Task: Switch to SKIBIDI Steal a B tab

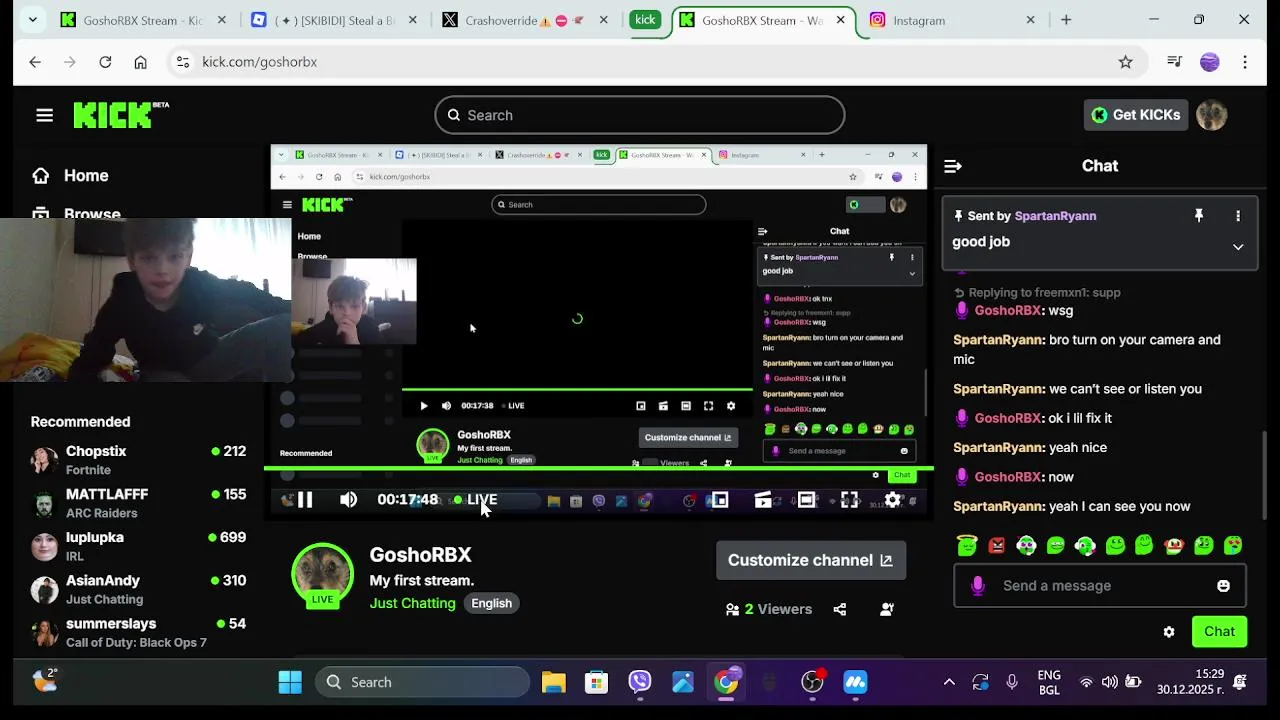Action: [x=336, y=20]
